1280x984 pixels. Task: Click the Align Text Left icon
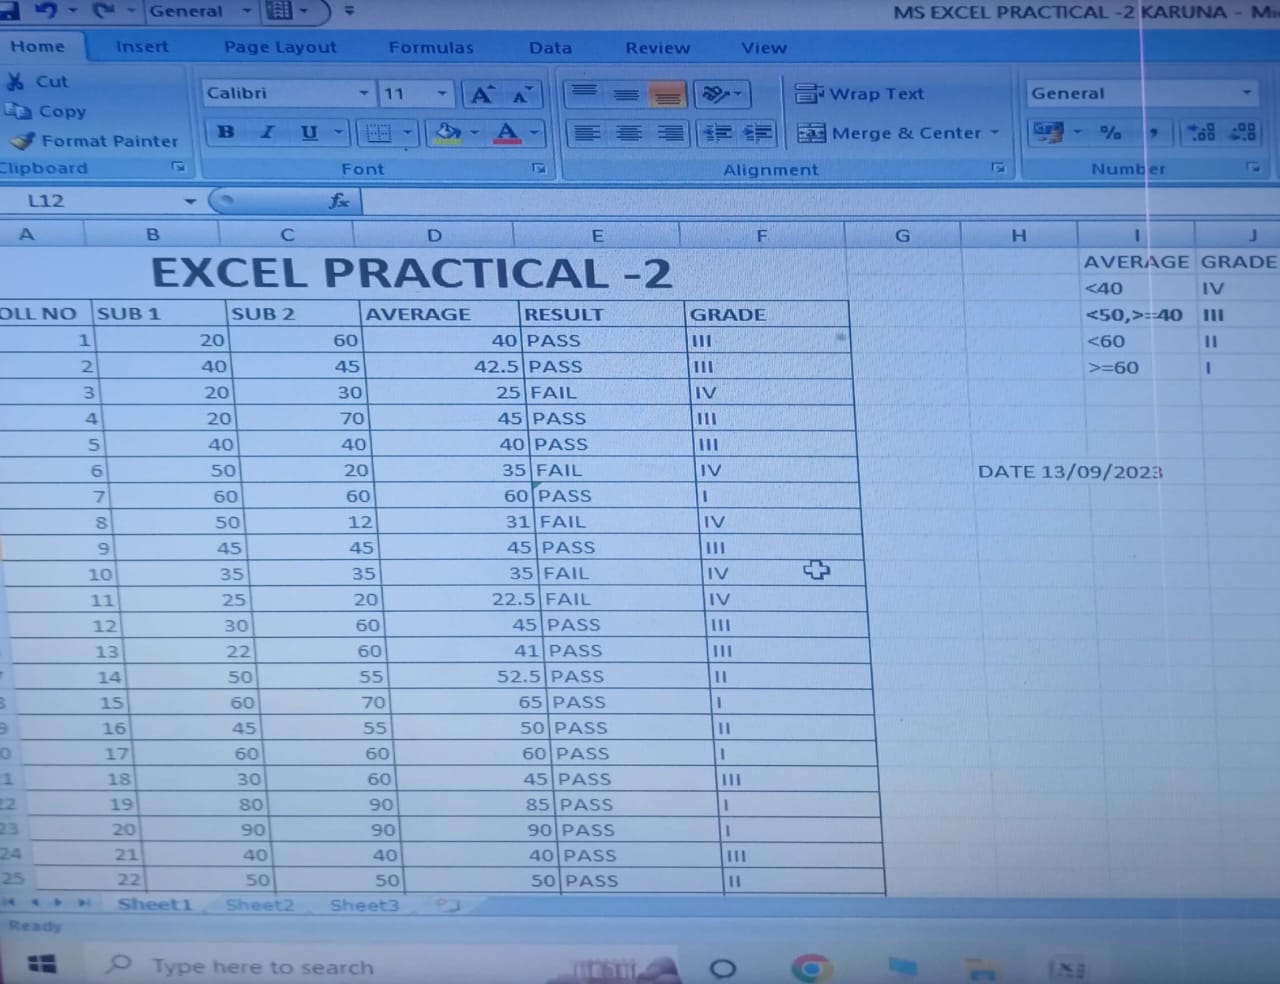tap(587, 133)
